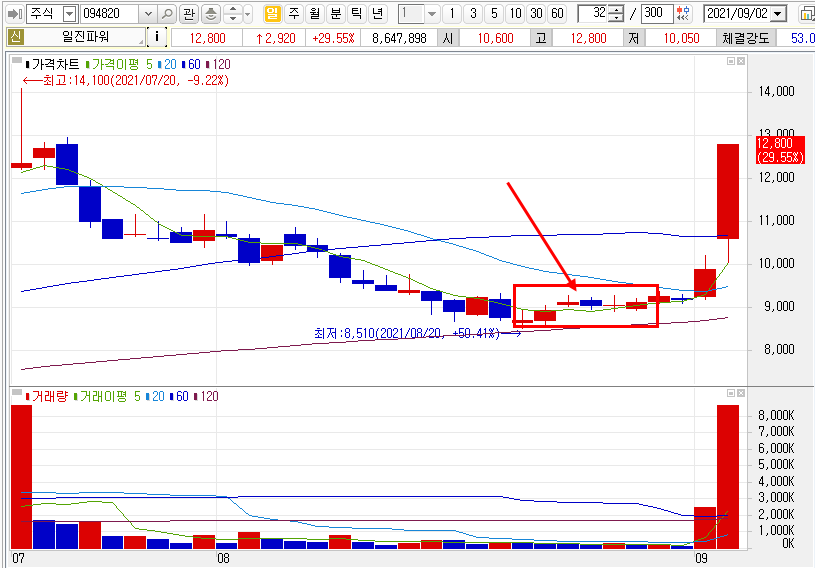Click the stock code field showing 094820
The width and height of the screenshot is (815, 568).
tap(110, 14)
